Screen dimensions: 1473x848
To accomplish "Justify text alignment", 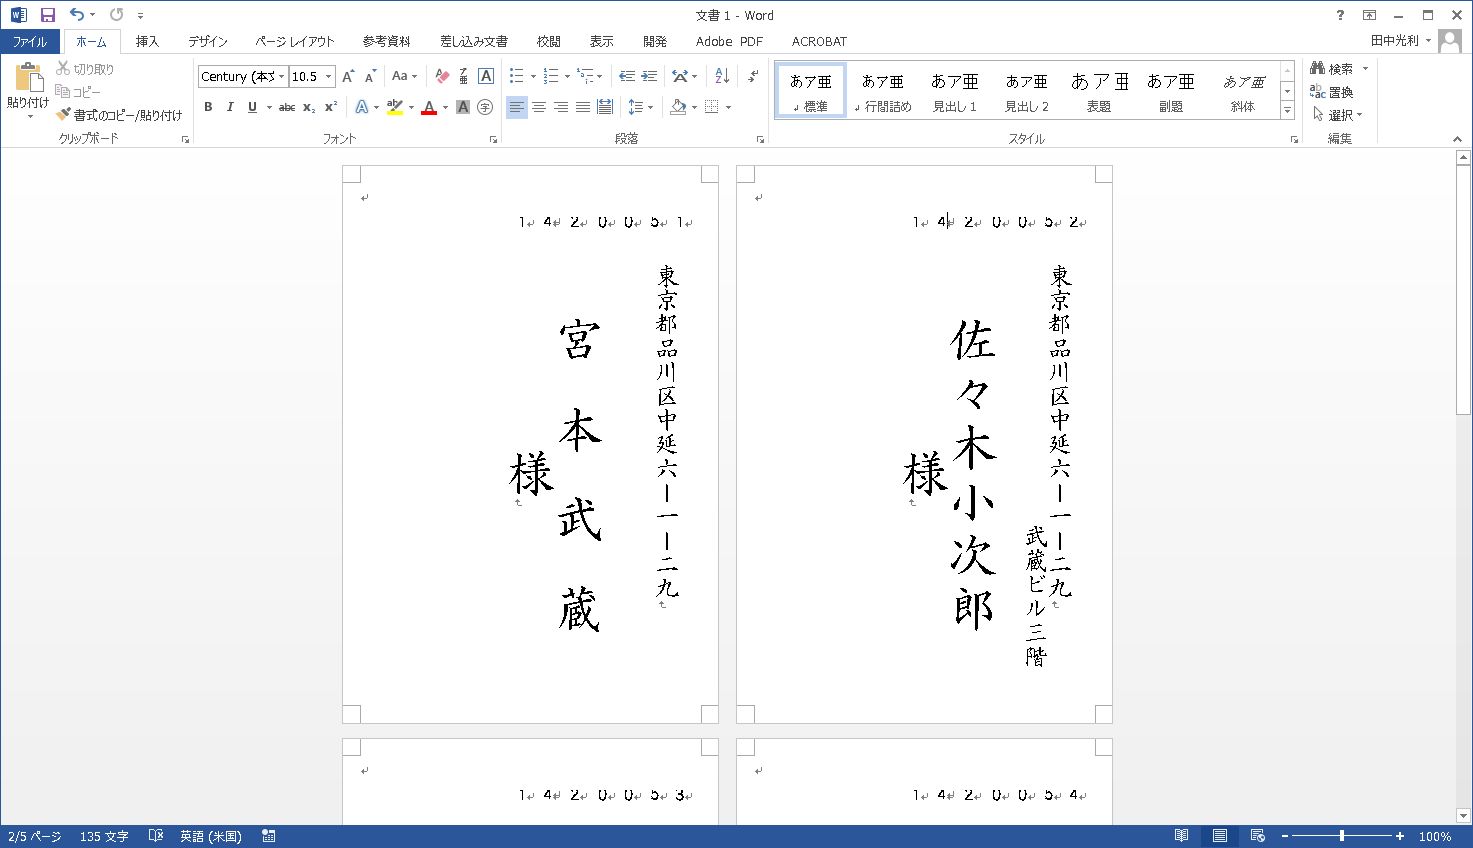I will pyautogui.click(x=582, y=107).
